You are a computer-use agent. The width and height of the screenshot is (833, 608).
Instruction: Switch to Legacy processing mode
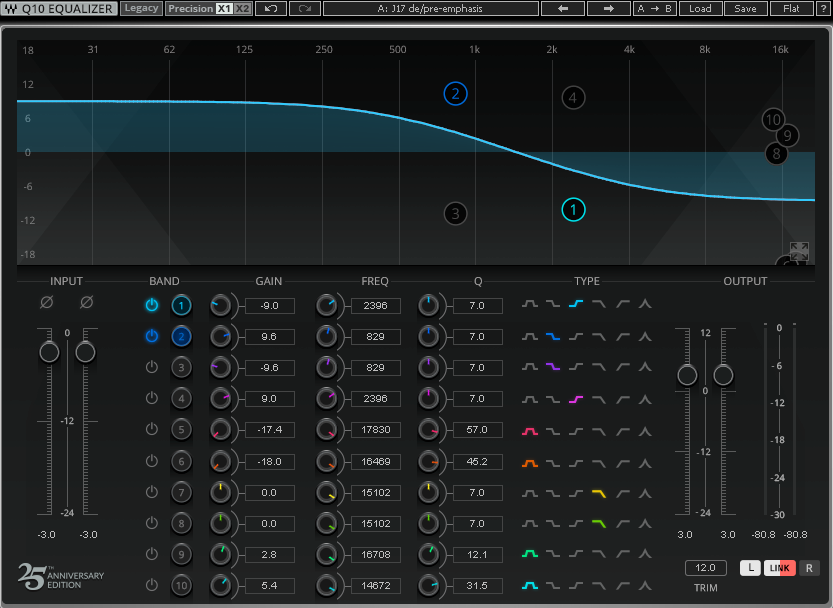click(141, 9)
